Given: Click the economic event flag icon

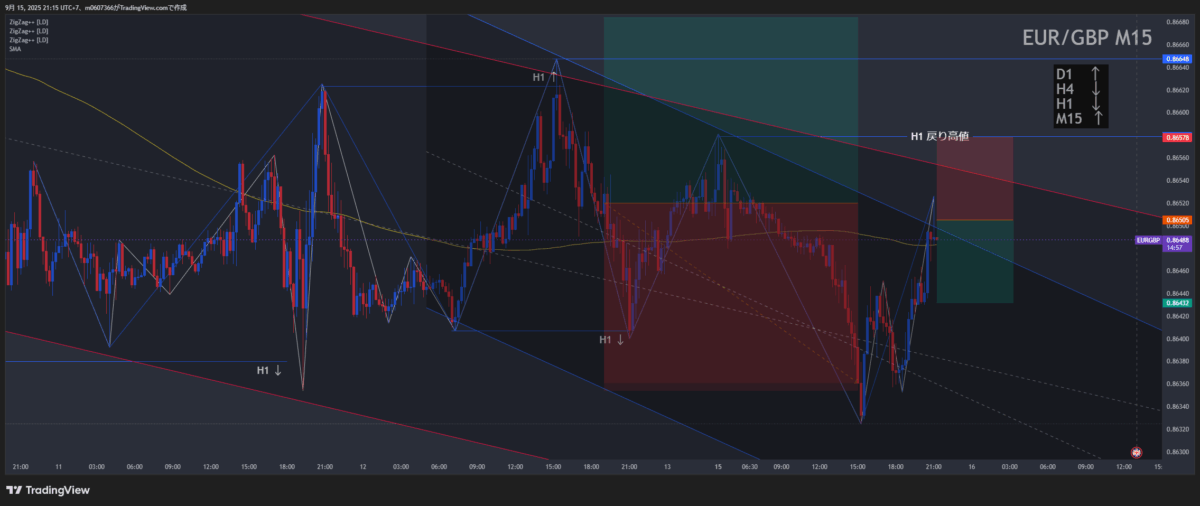Looking at the screenshot, I should pos(1136,453).
